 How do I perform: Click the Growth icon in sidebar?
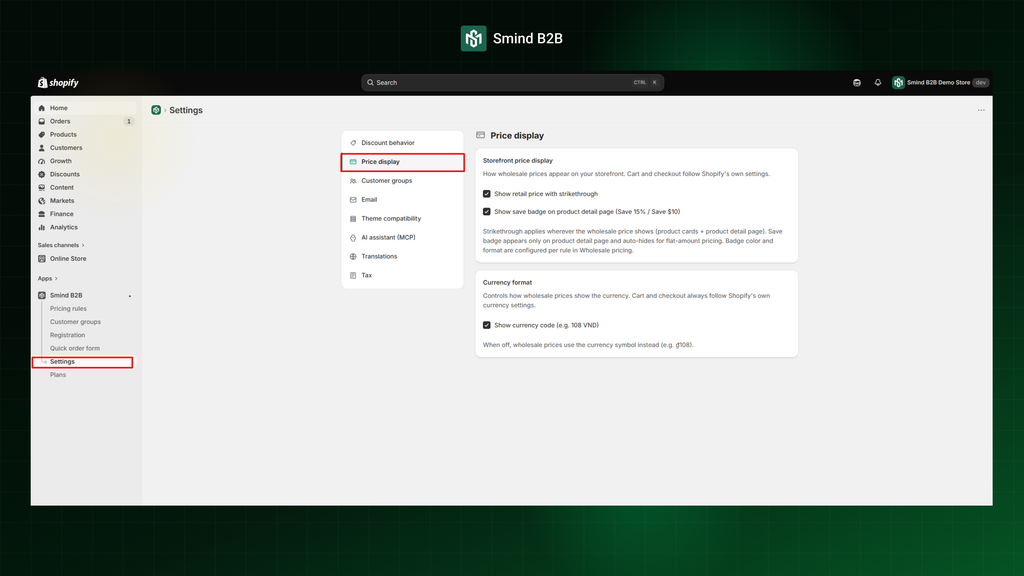tap(42, 161)
